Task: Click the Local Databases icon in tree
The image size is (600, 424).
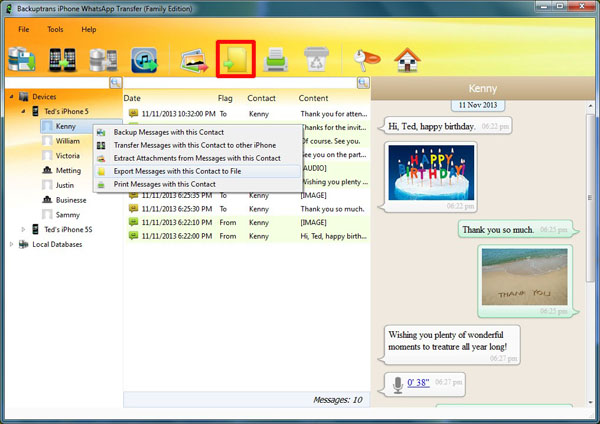Action: (24, 244)
